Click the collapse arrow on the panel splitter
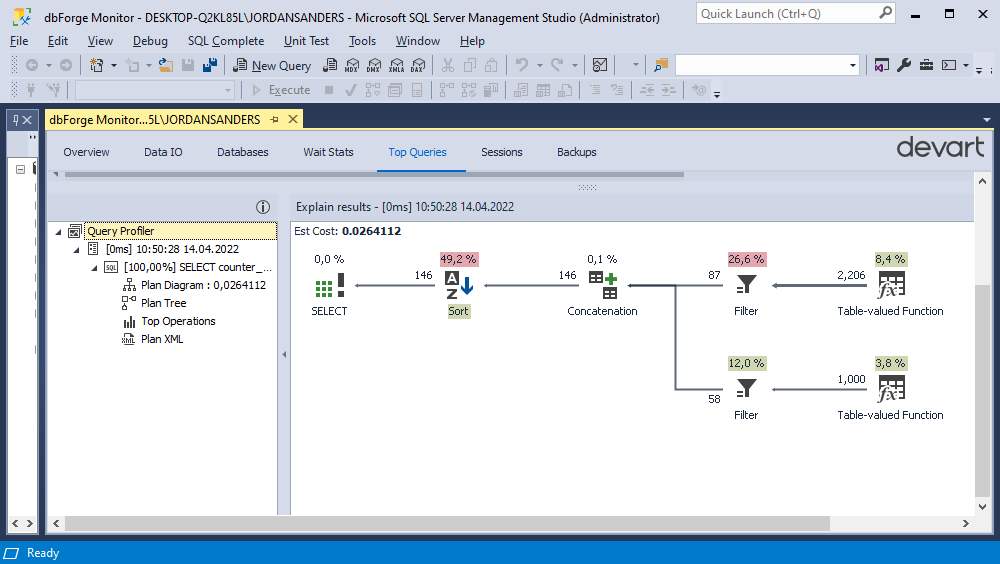The width and height of the screenshot is (1000, 564). click(284, 355)
